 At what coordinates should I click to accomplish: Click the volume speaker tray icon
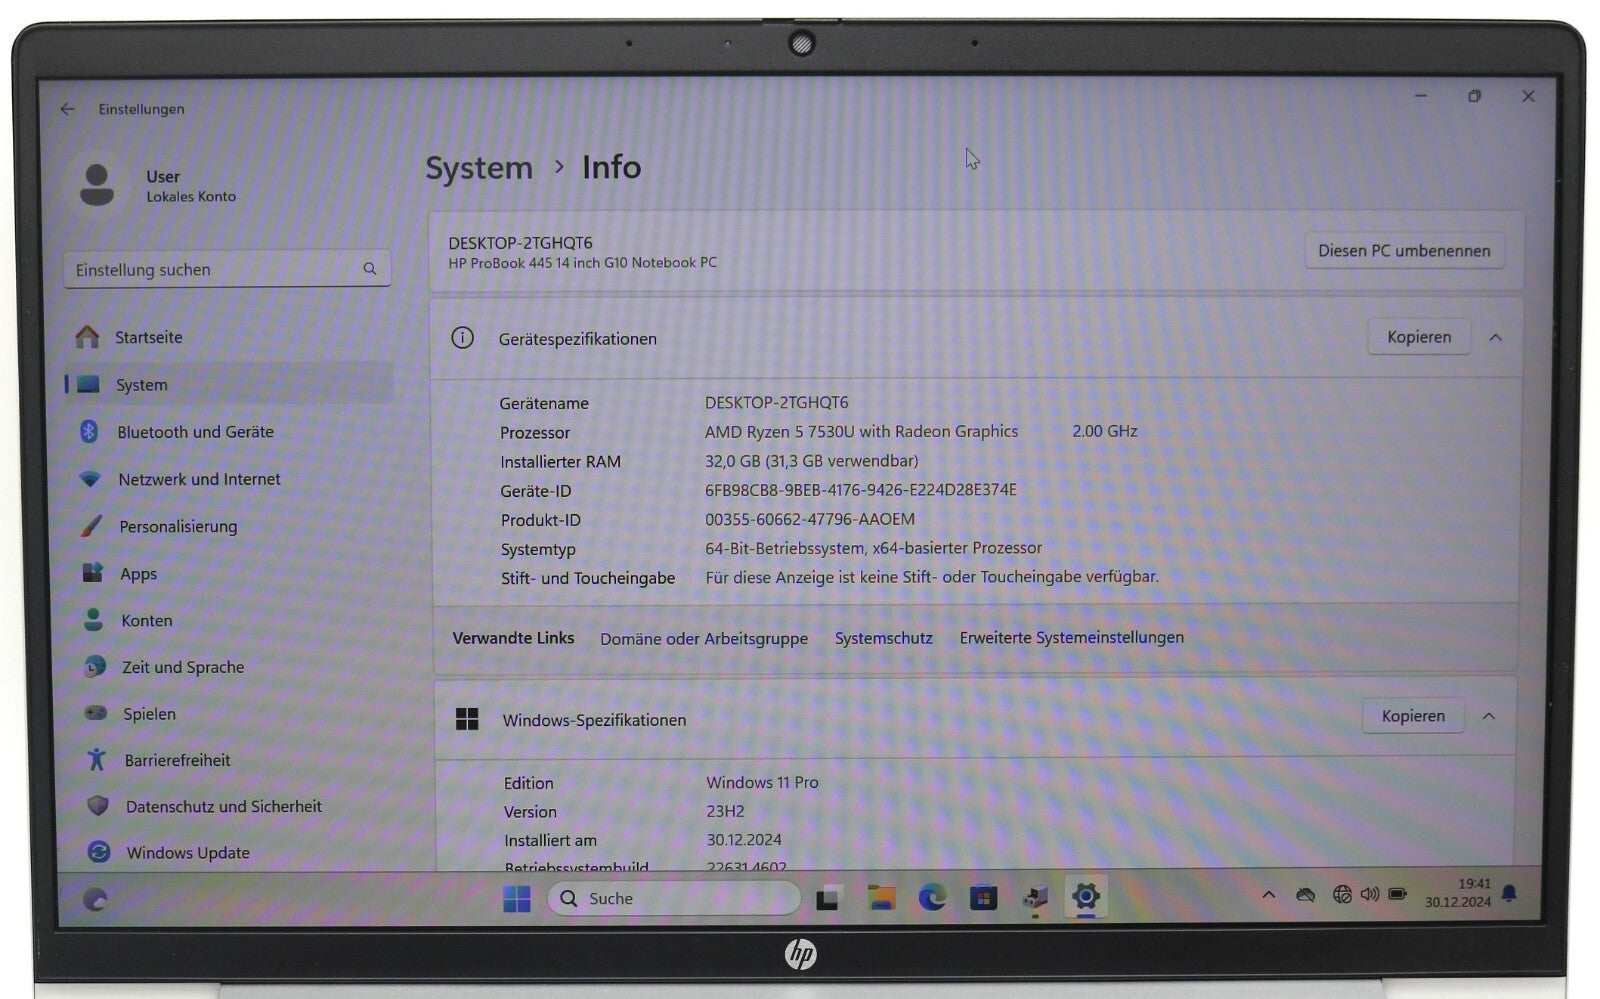[1369, 894]
